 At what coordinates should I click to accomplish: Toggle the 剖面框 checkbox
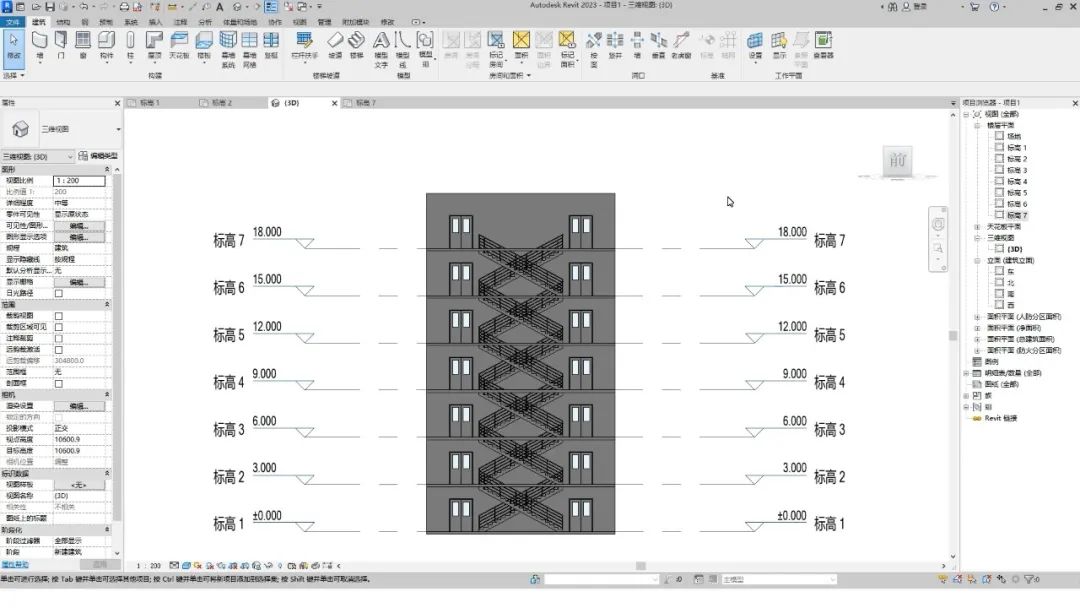click(x=59, y=384)
